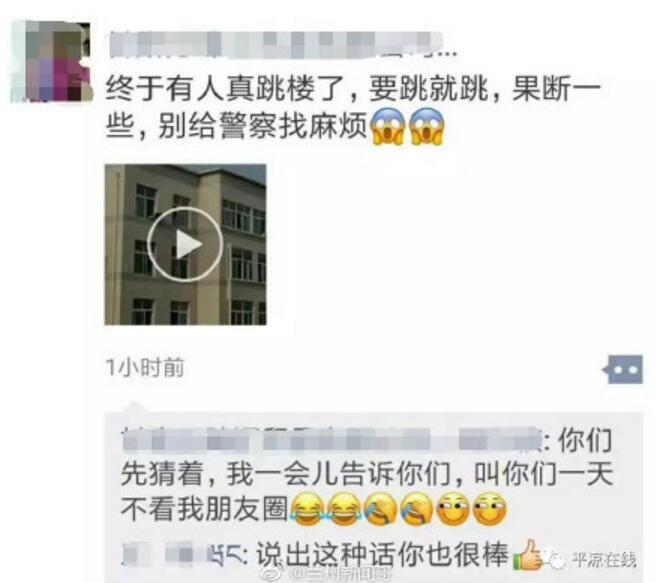Click the second screaming face emoji

[x=427, y=126]
